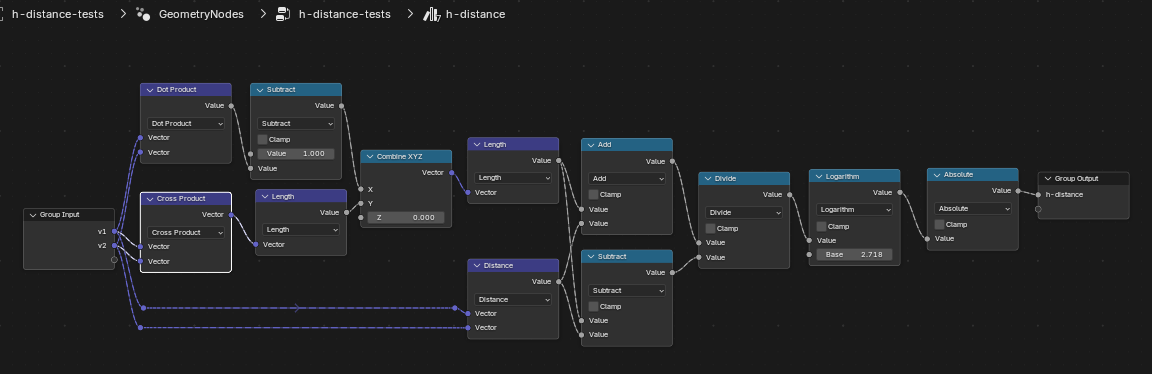This screenshot has height=374, width=1152.
Task: Click the empty socket under v2 on Group Input
Action: 115,259
